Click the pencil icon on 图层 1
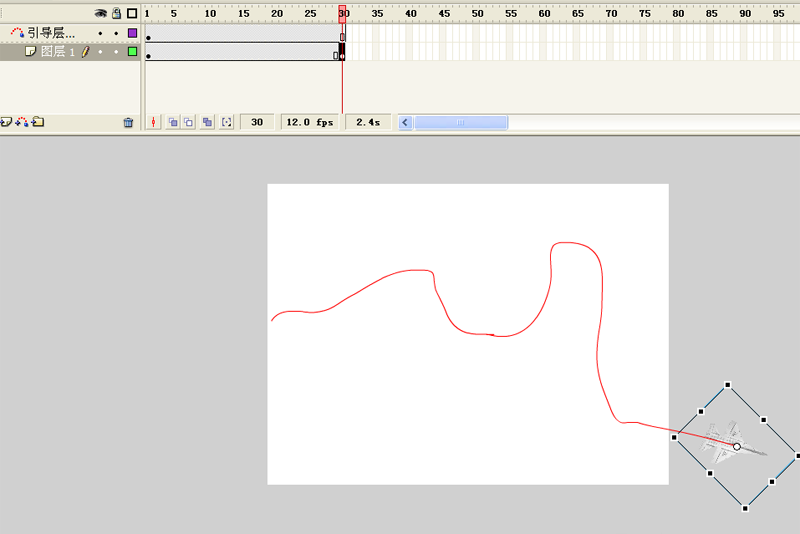This screenshot has width=800, height=534. [86, 52]
